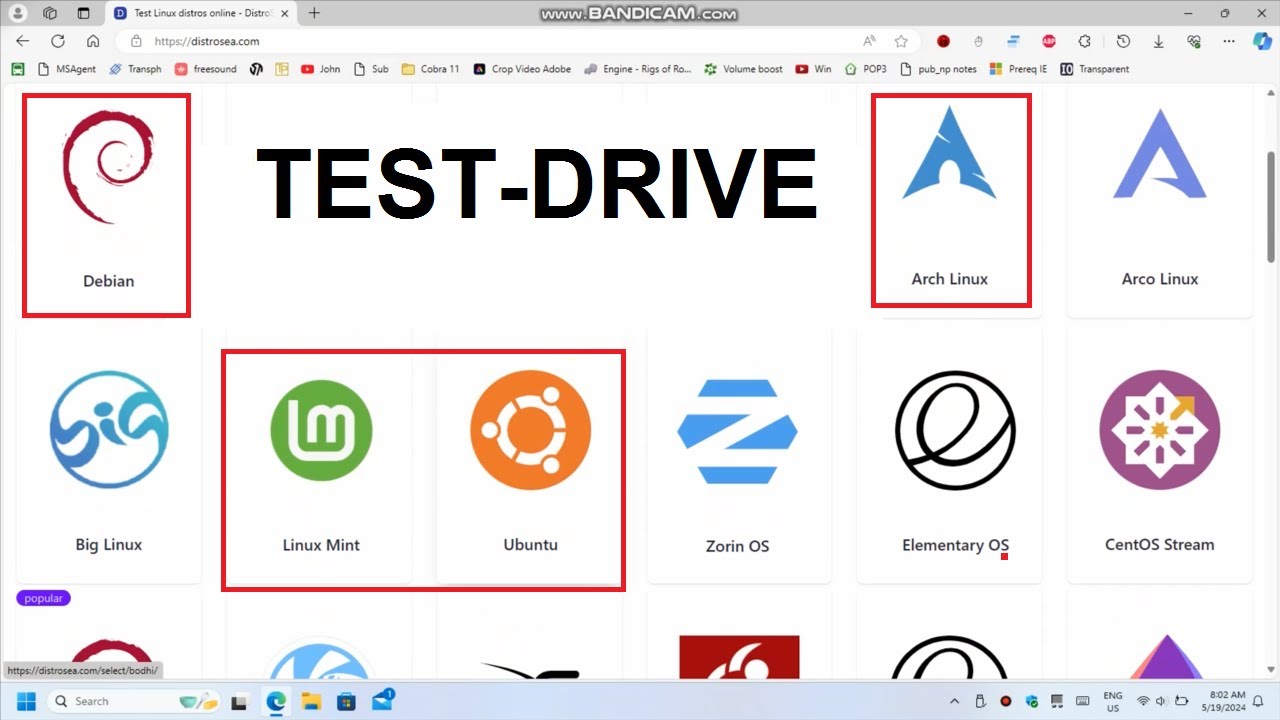Viewport: 1280px width, 720px height.
Task: Open the Big Linux logo
Action: click(109, 430)
